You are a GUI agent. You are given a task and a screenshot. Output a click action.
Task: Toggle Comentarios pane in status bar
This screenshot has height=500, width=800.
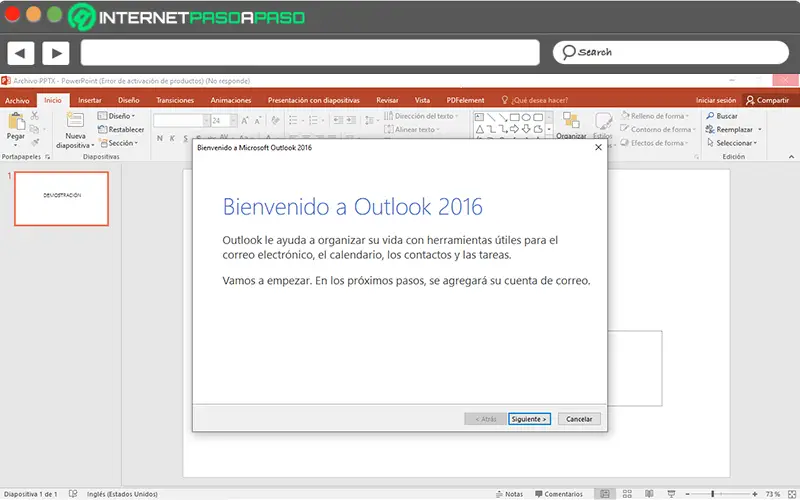[559, 494]
